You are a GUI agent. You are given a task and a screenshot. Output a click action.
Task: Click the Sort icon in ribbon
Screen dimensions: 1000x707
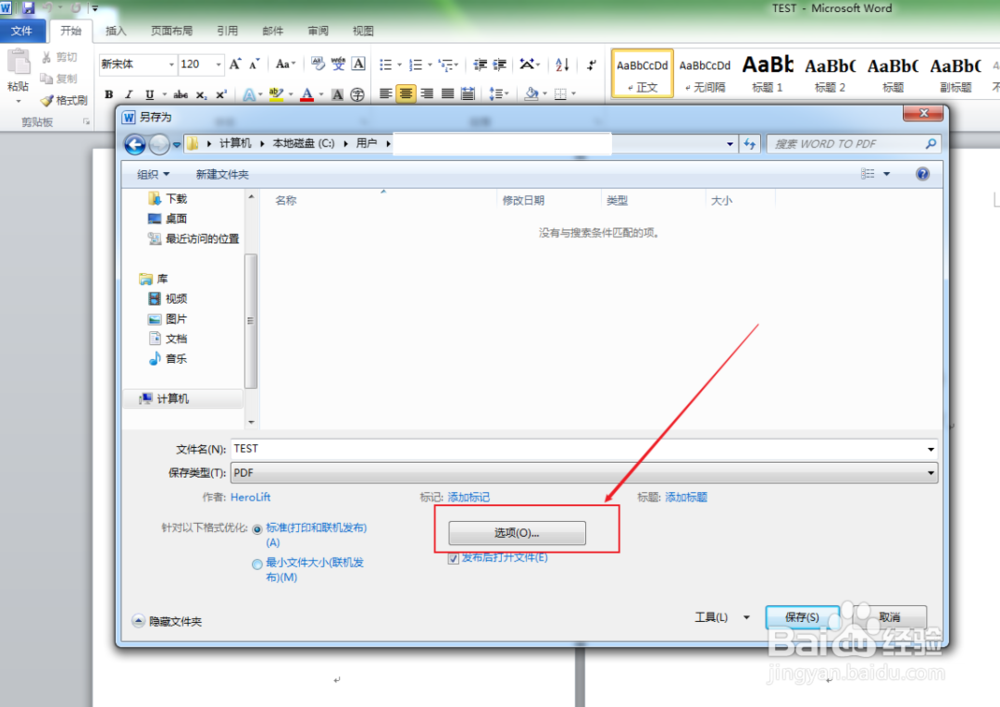tap(562, 64)
